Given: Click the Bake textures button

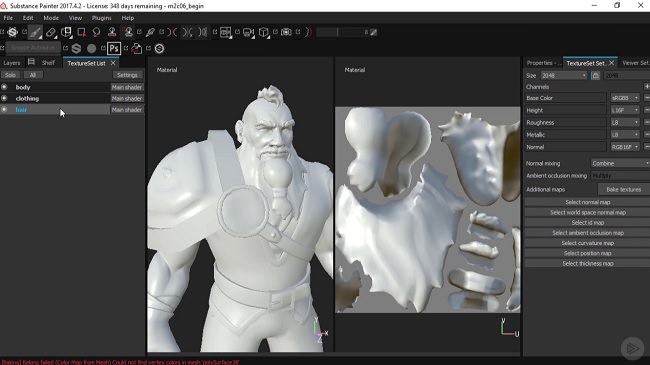Looking at the screenshot, I should point(623,190).
